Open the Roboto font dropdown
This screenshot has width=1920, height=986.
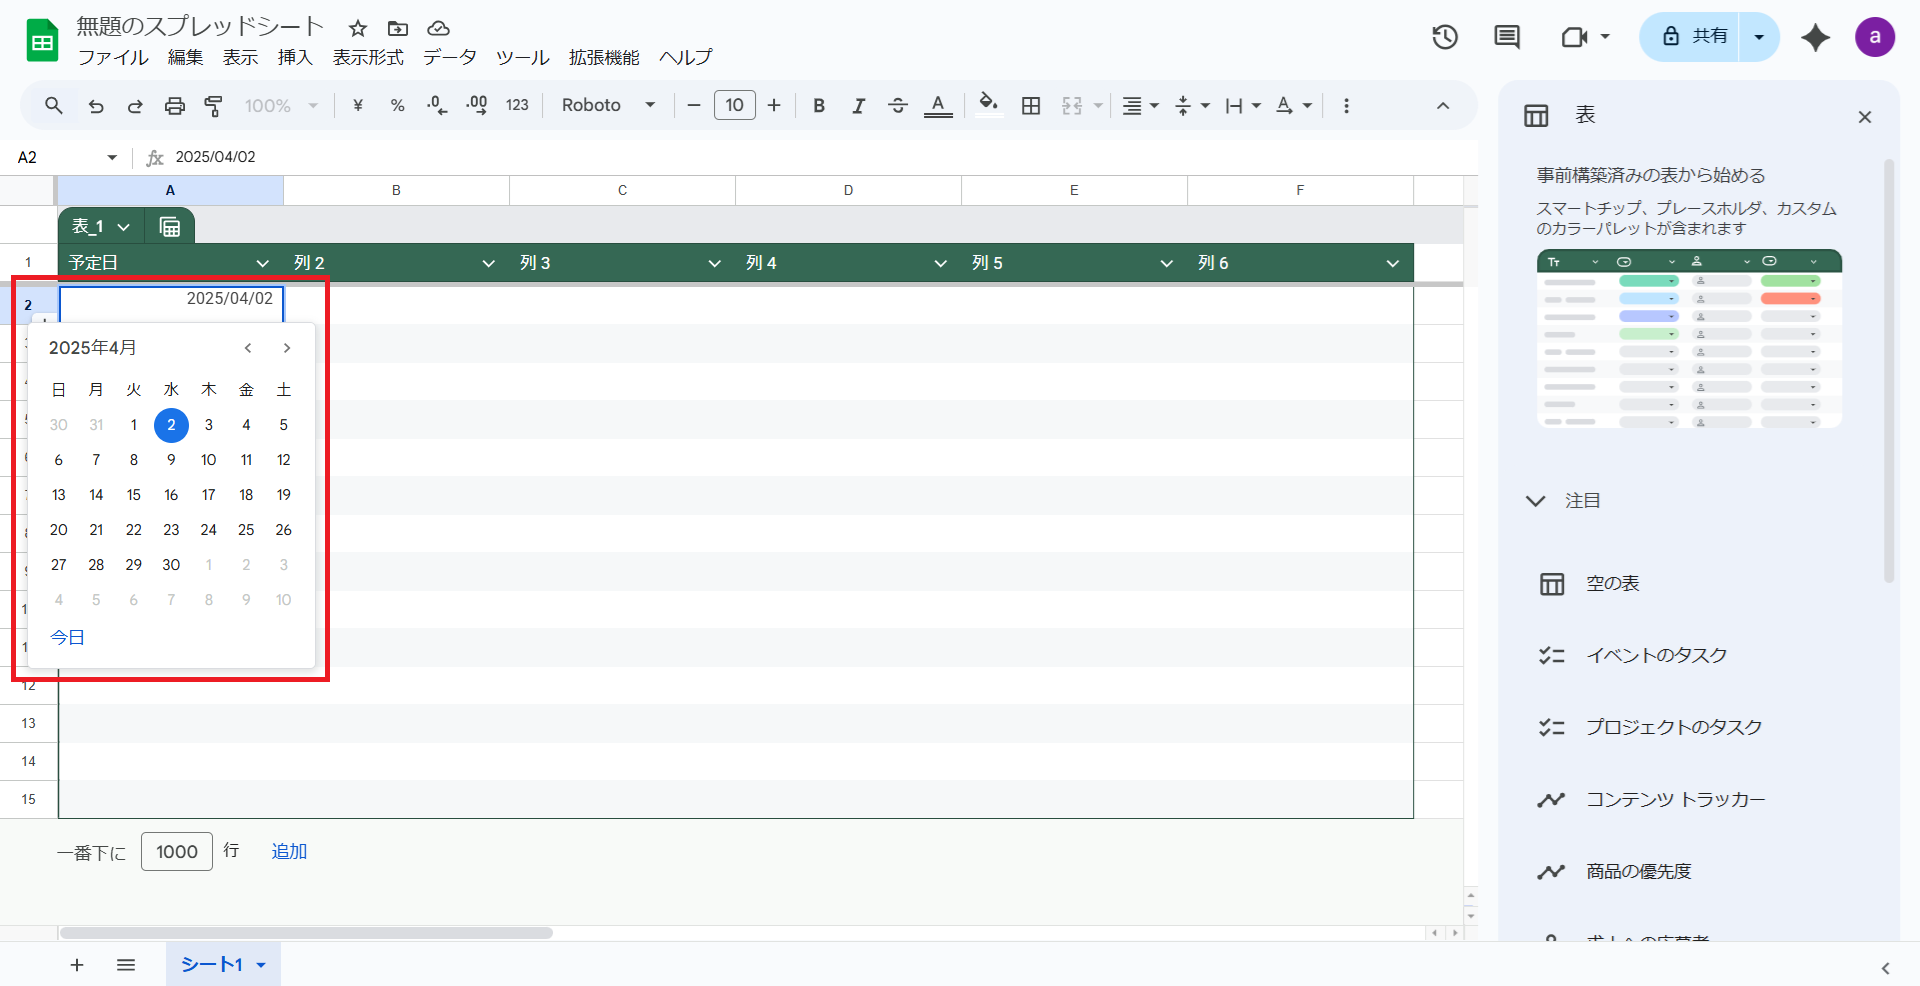[x=608, y=106]
